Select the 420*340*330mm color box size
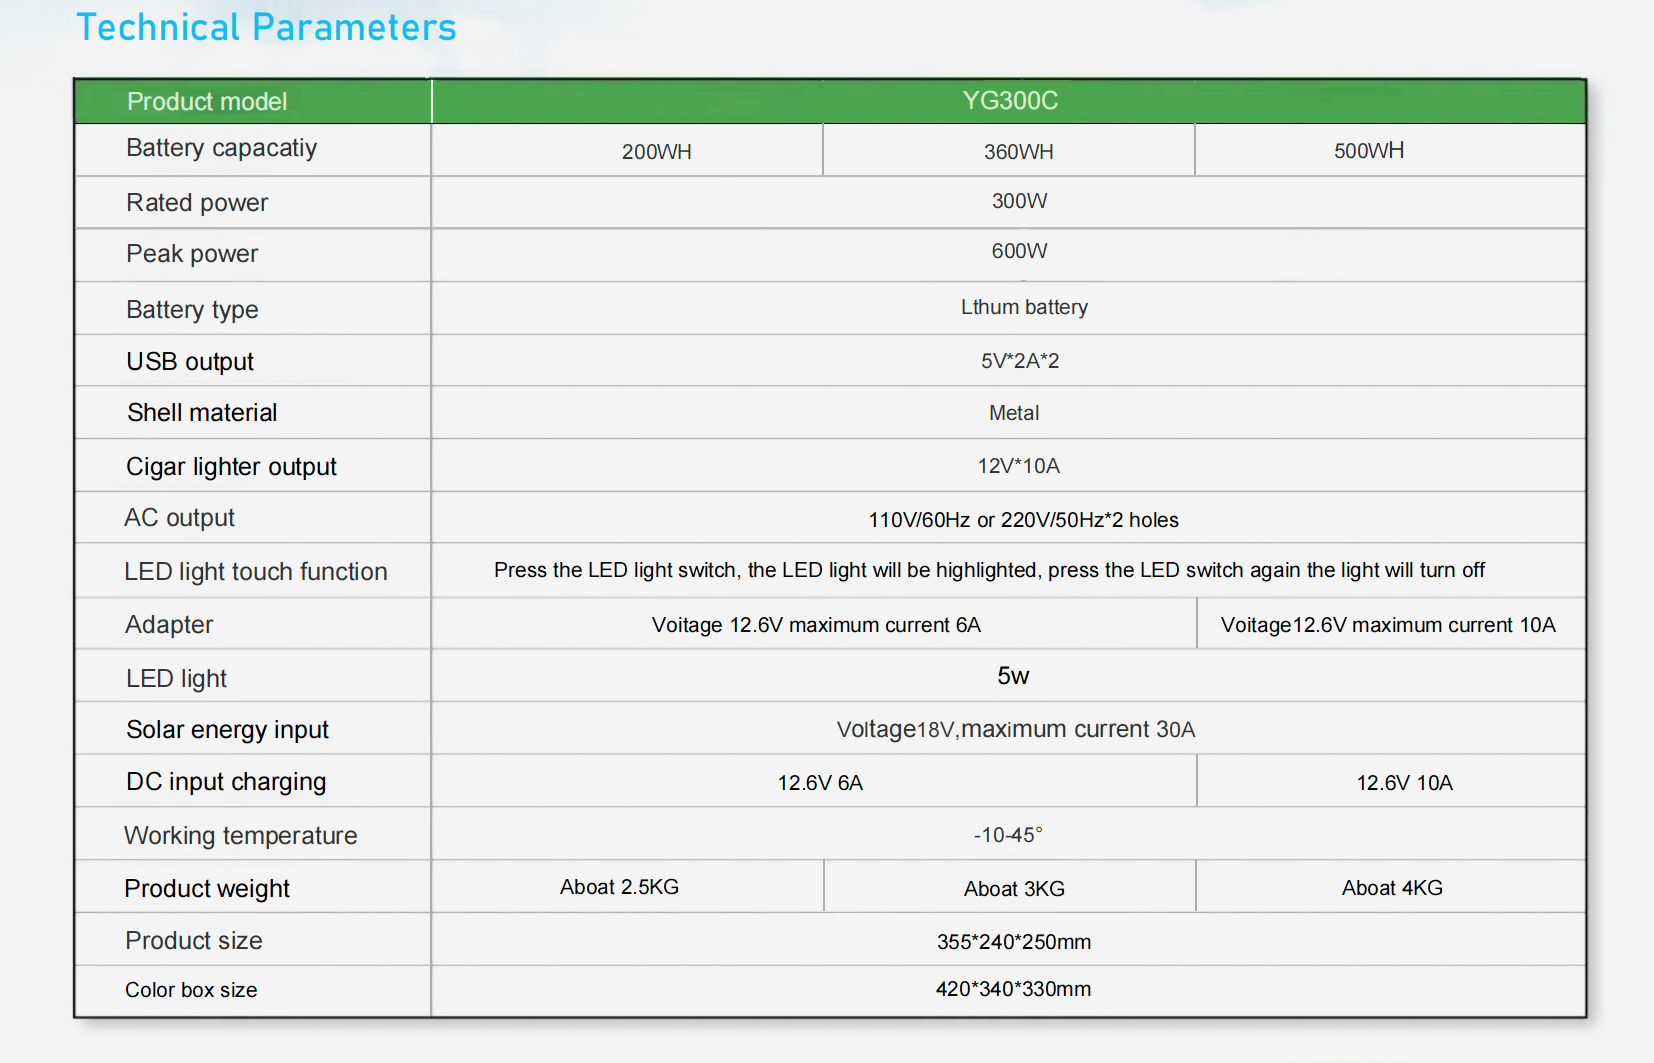 tap(1013, 989)
